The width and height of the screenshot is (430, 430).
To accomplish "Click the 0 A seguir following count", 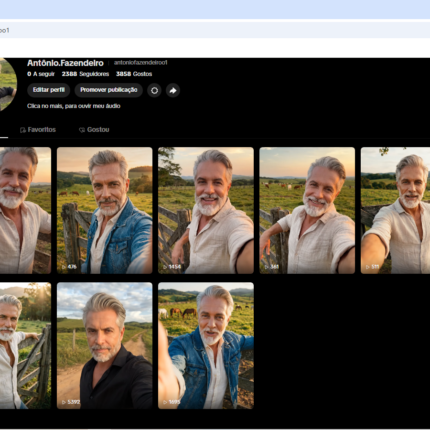I will (x=41, y=74).
